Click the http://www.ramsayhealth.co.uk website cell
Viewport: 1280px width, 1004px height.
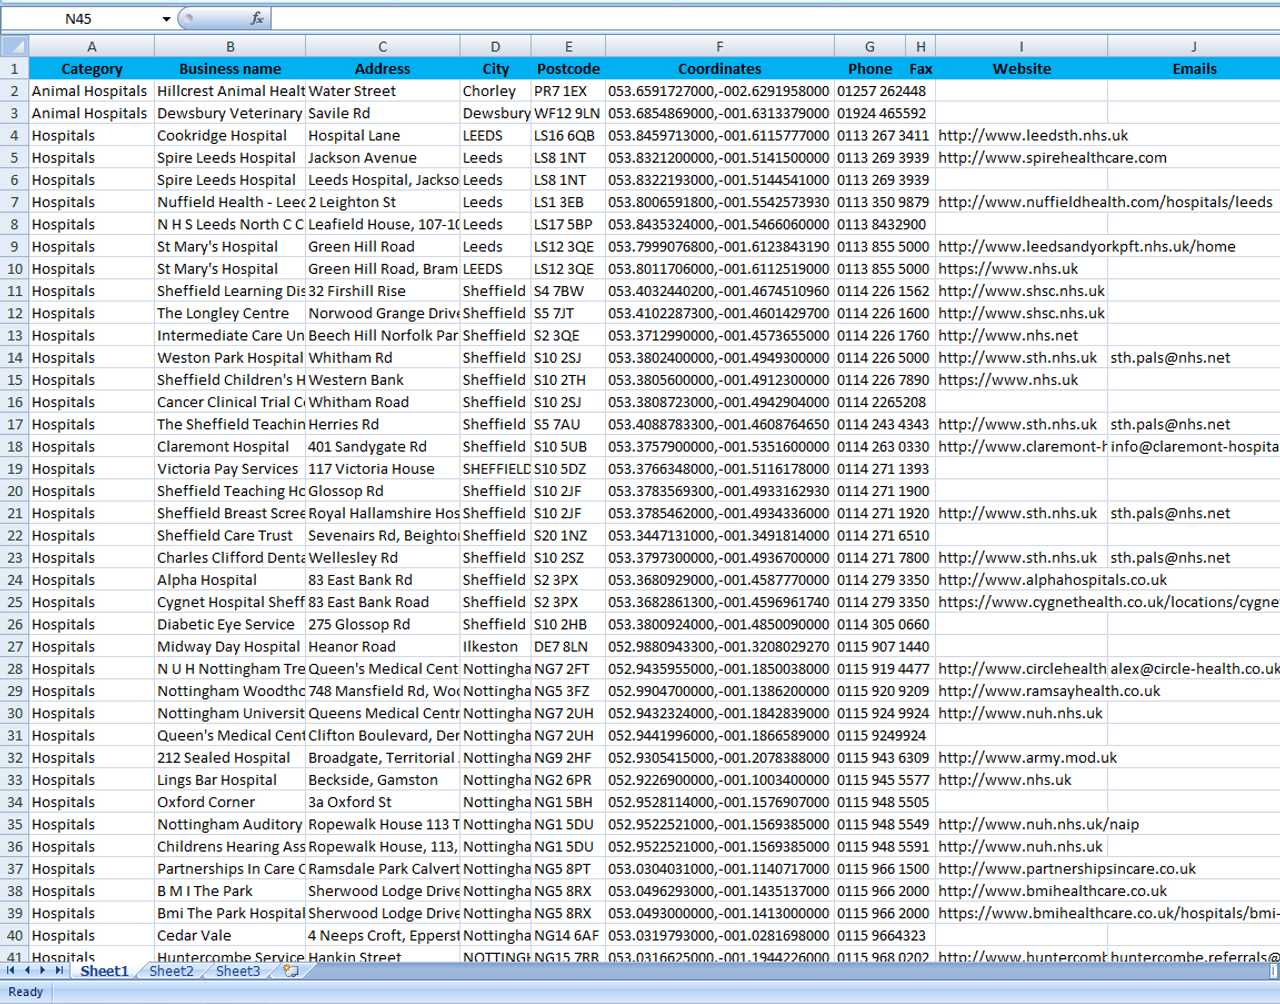1022,691
